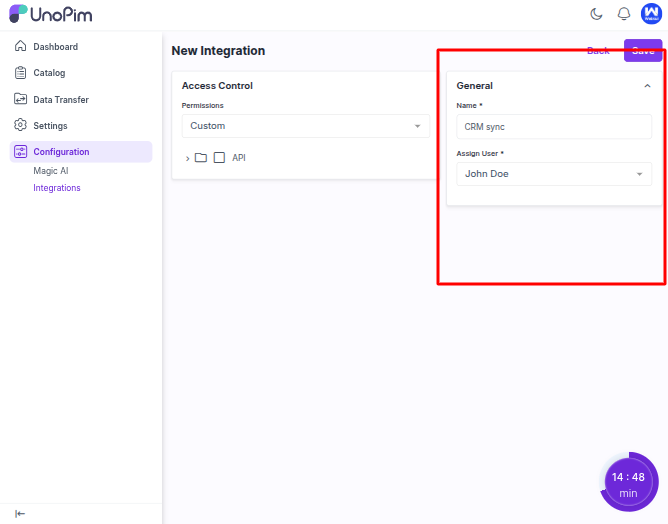The image size is (668, 524).
Task: Save the new integration
Action: pos(643,51)
